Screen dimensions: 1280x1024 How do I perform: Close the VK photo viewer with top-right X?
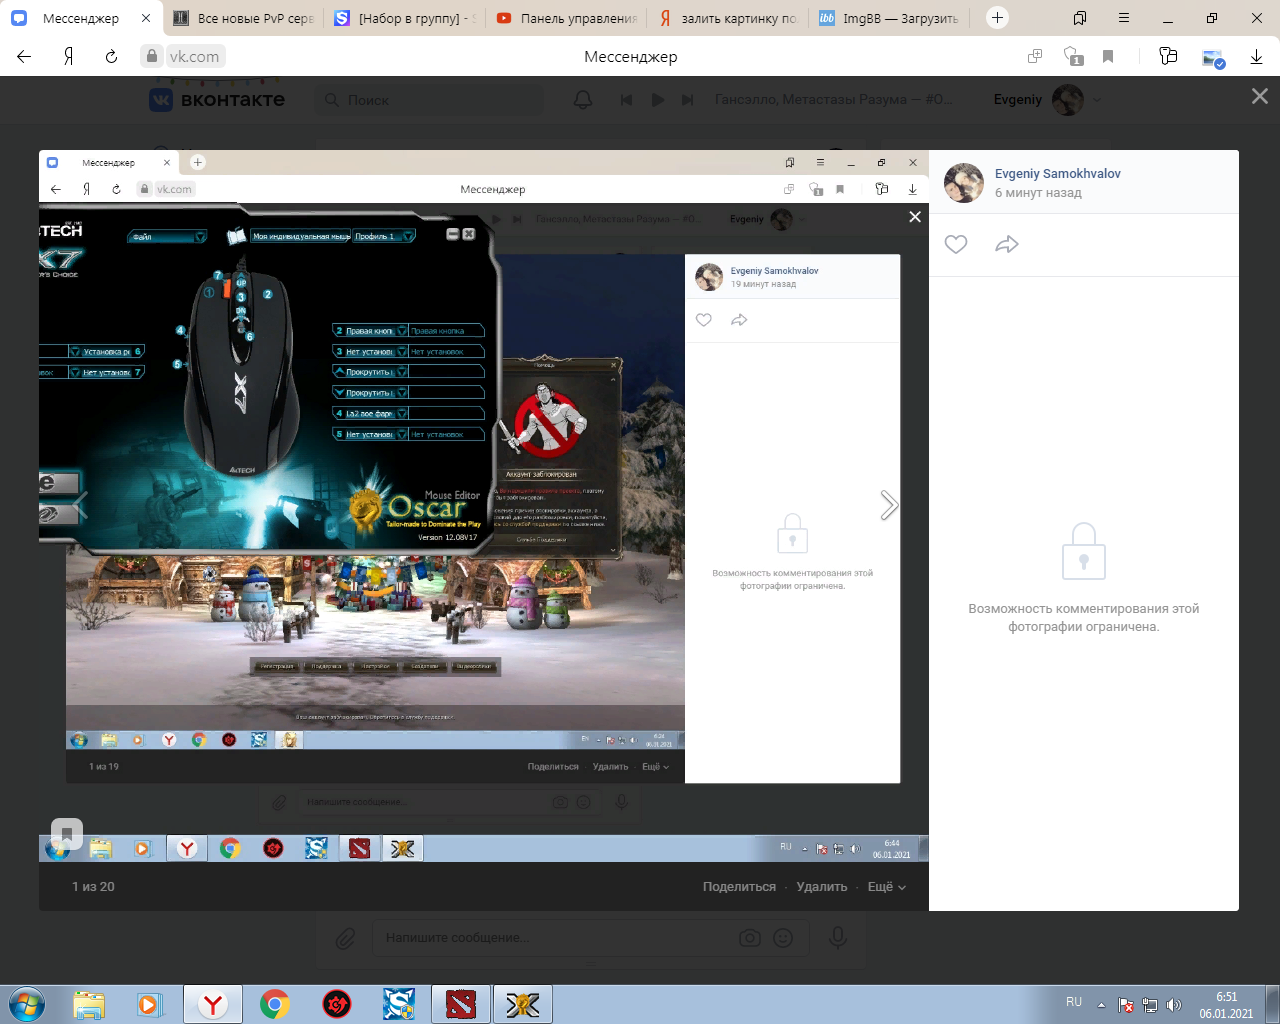click(1259, 96)
